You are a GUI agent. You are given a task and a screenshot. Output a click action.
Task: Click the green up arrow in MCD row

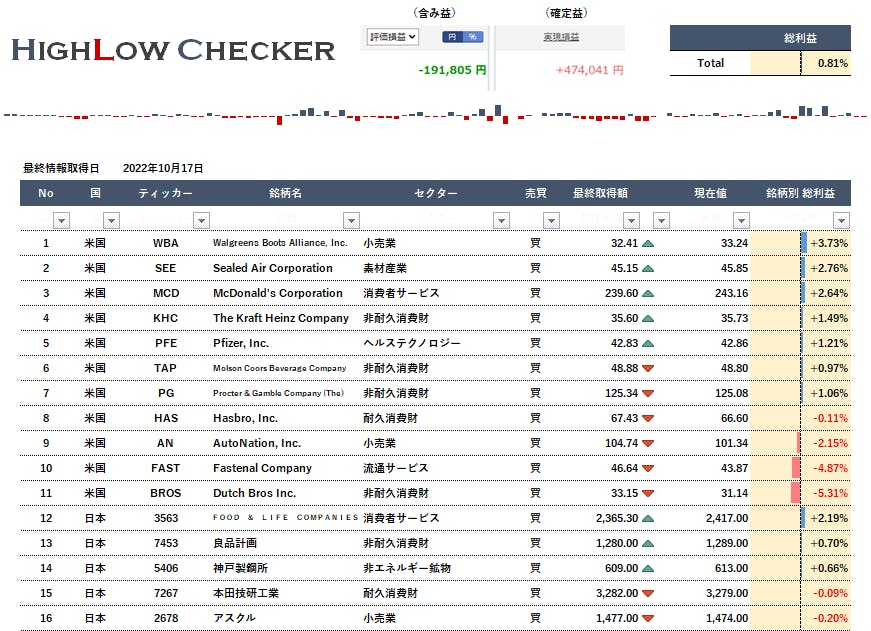[x=648, y=293]
